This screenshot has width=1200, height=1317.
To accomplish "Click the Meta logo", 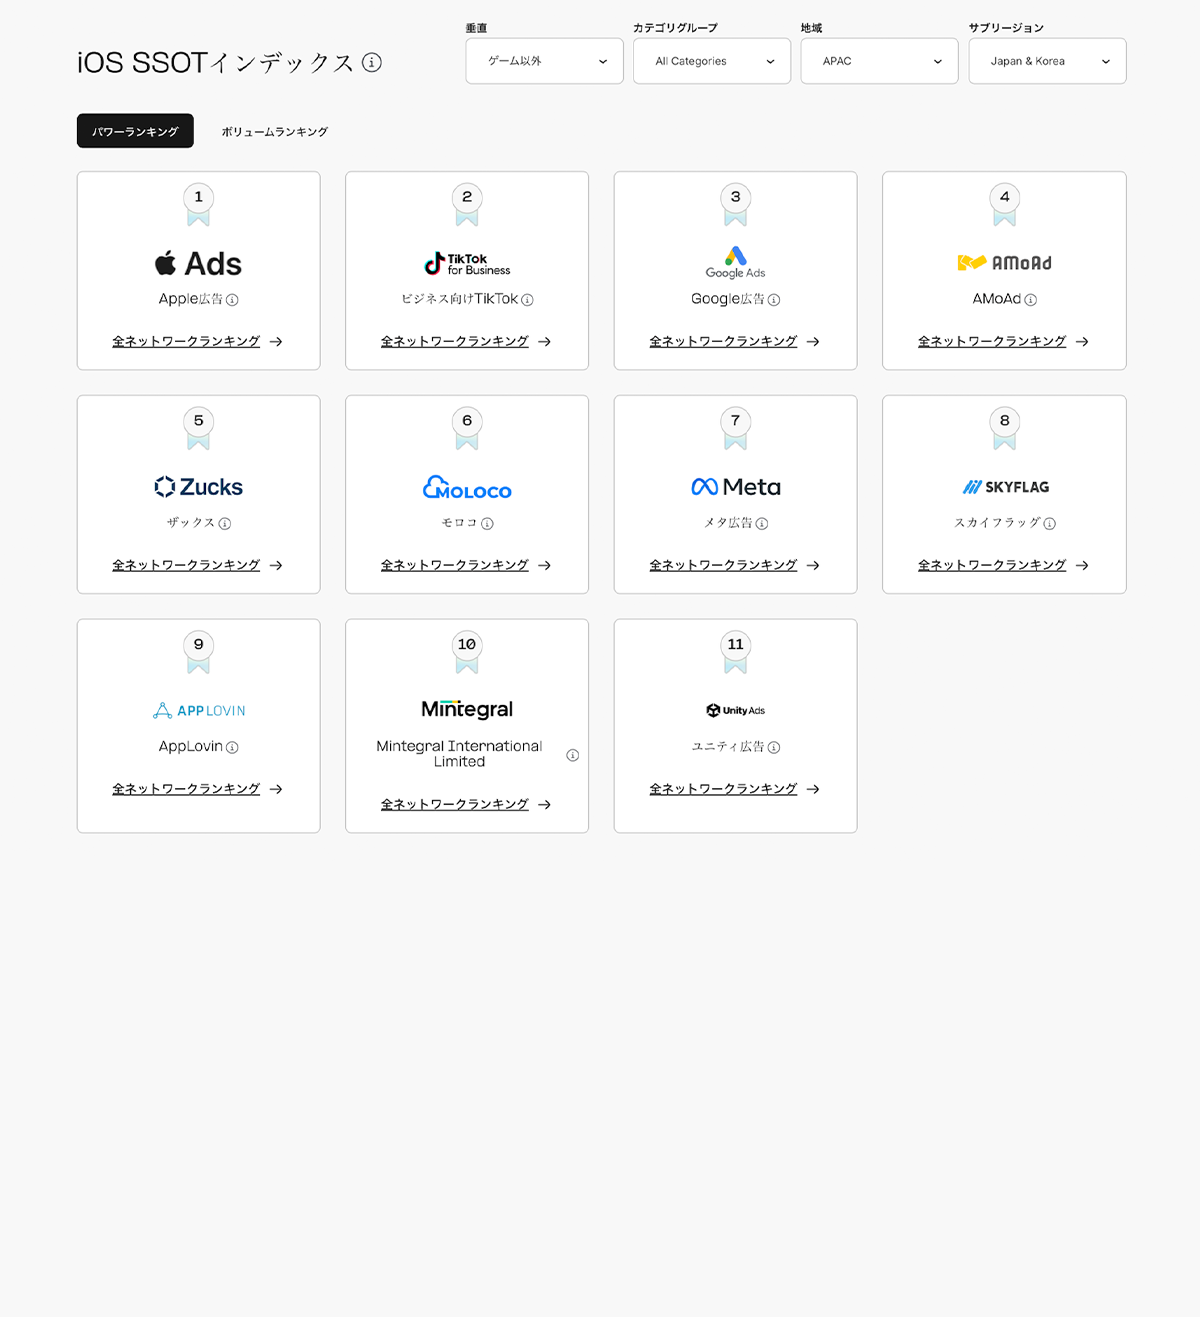I will (735, 487).
